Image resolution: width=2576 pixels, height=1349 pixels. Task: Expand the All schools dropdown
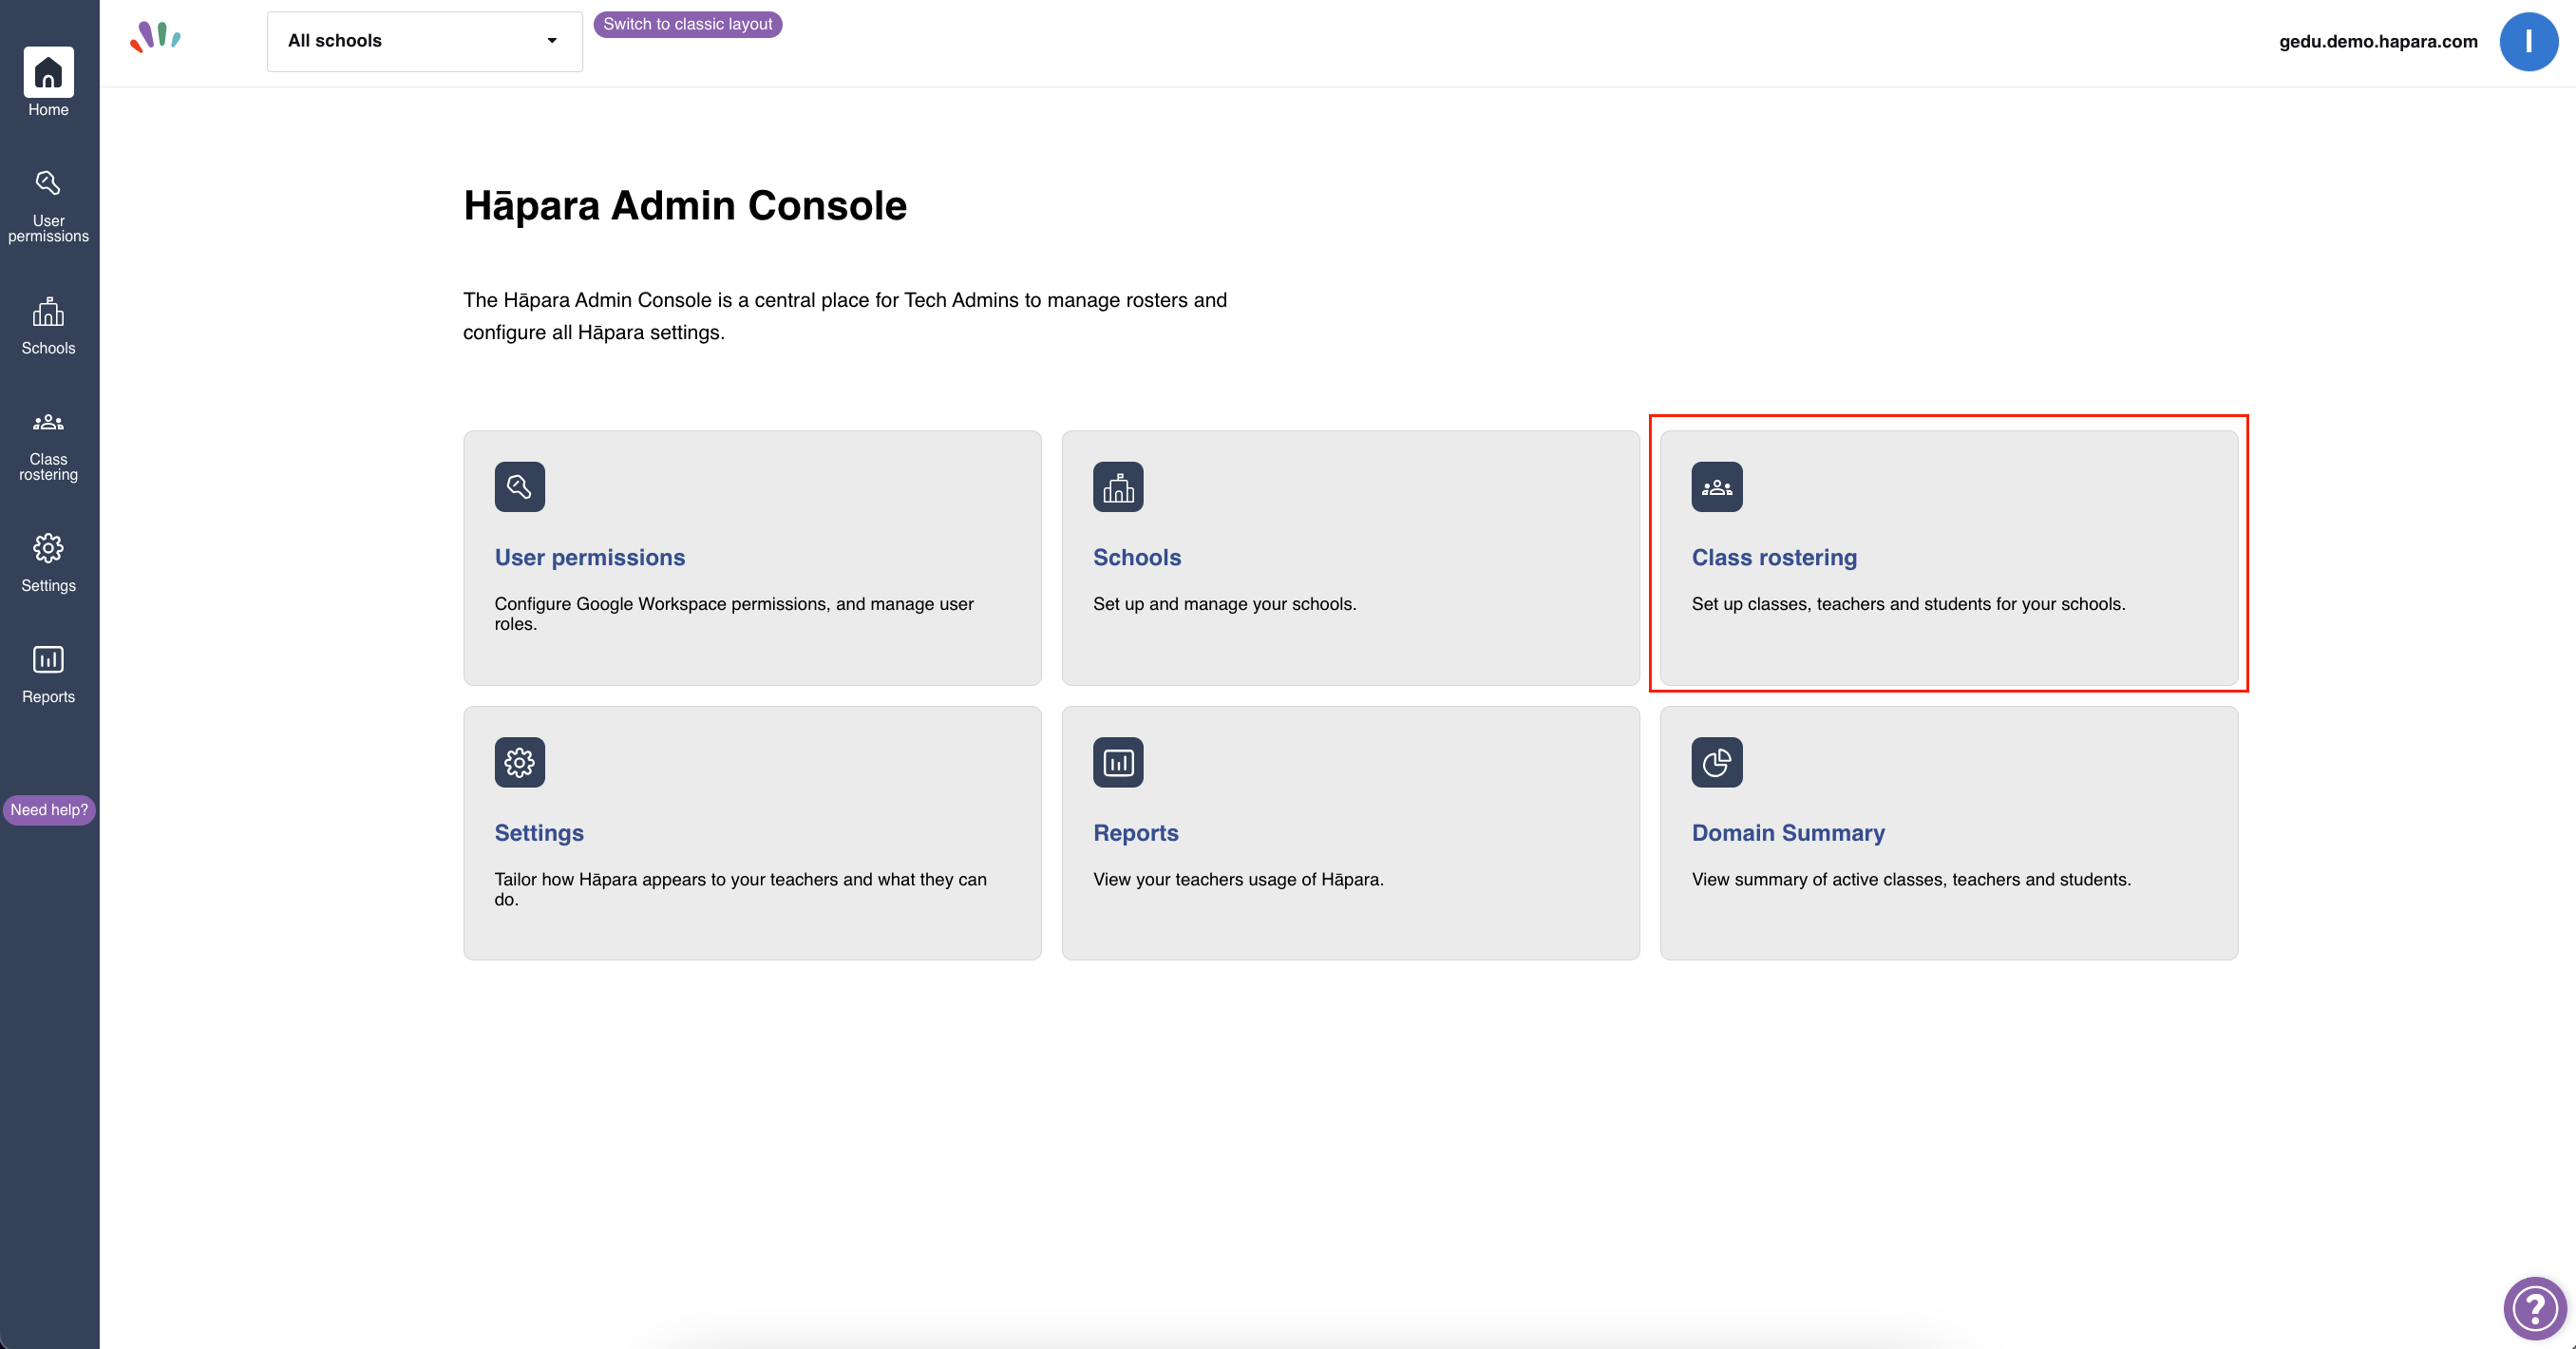click(x=425, y=41)
